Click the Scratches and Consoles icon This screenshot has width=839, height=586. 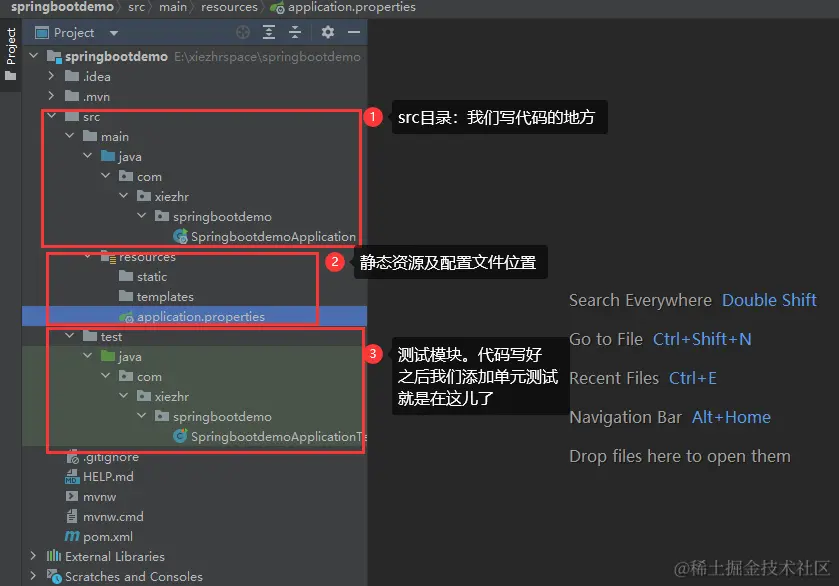tap(54, 576)
